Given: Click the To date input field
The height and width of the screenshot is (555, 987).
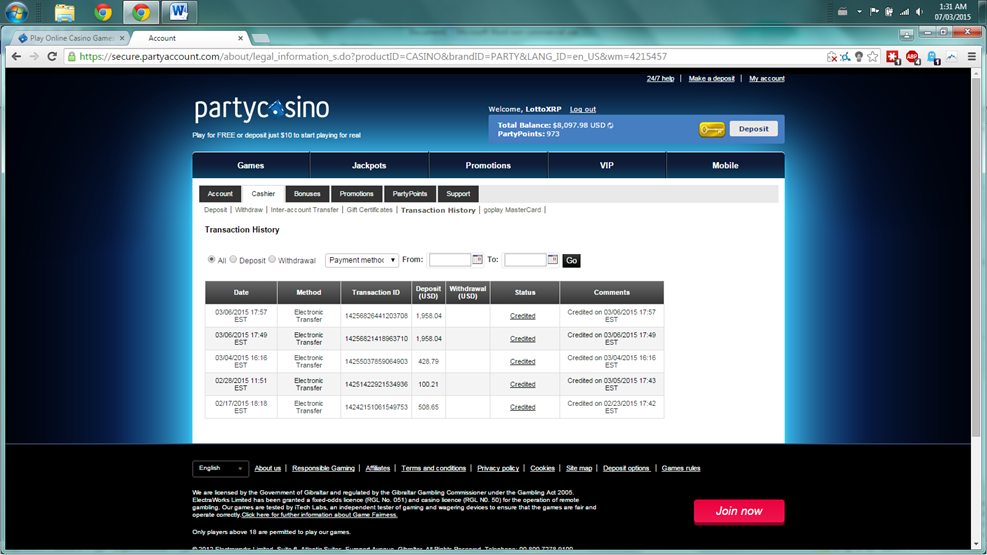Looking at the screenshot, I should coord(525,260).
